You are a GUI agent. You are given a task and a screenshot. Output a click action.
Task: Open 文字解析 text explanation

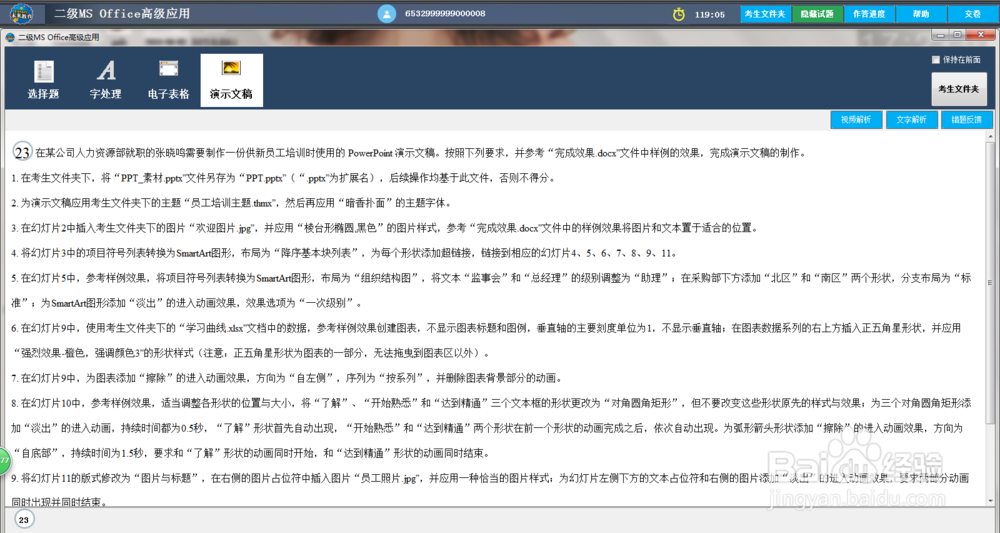911,120
